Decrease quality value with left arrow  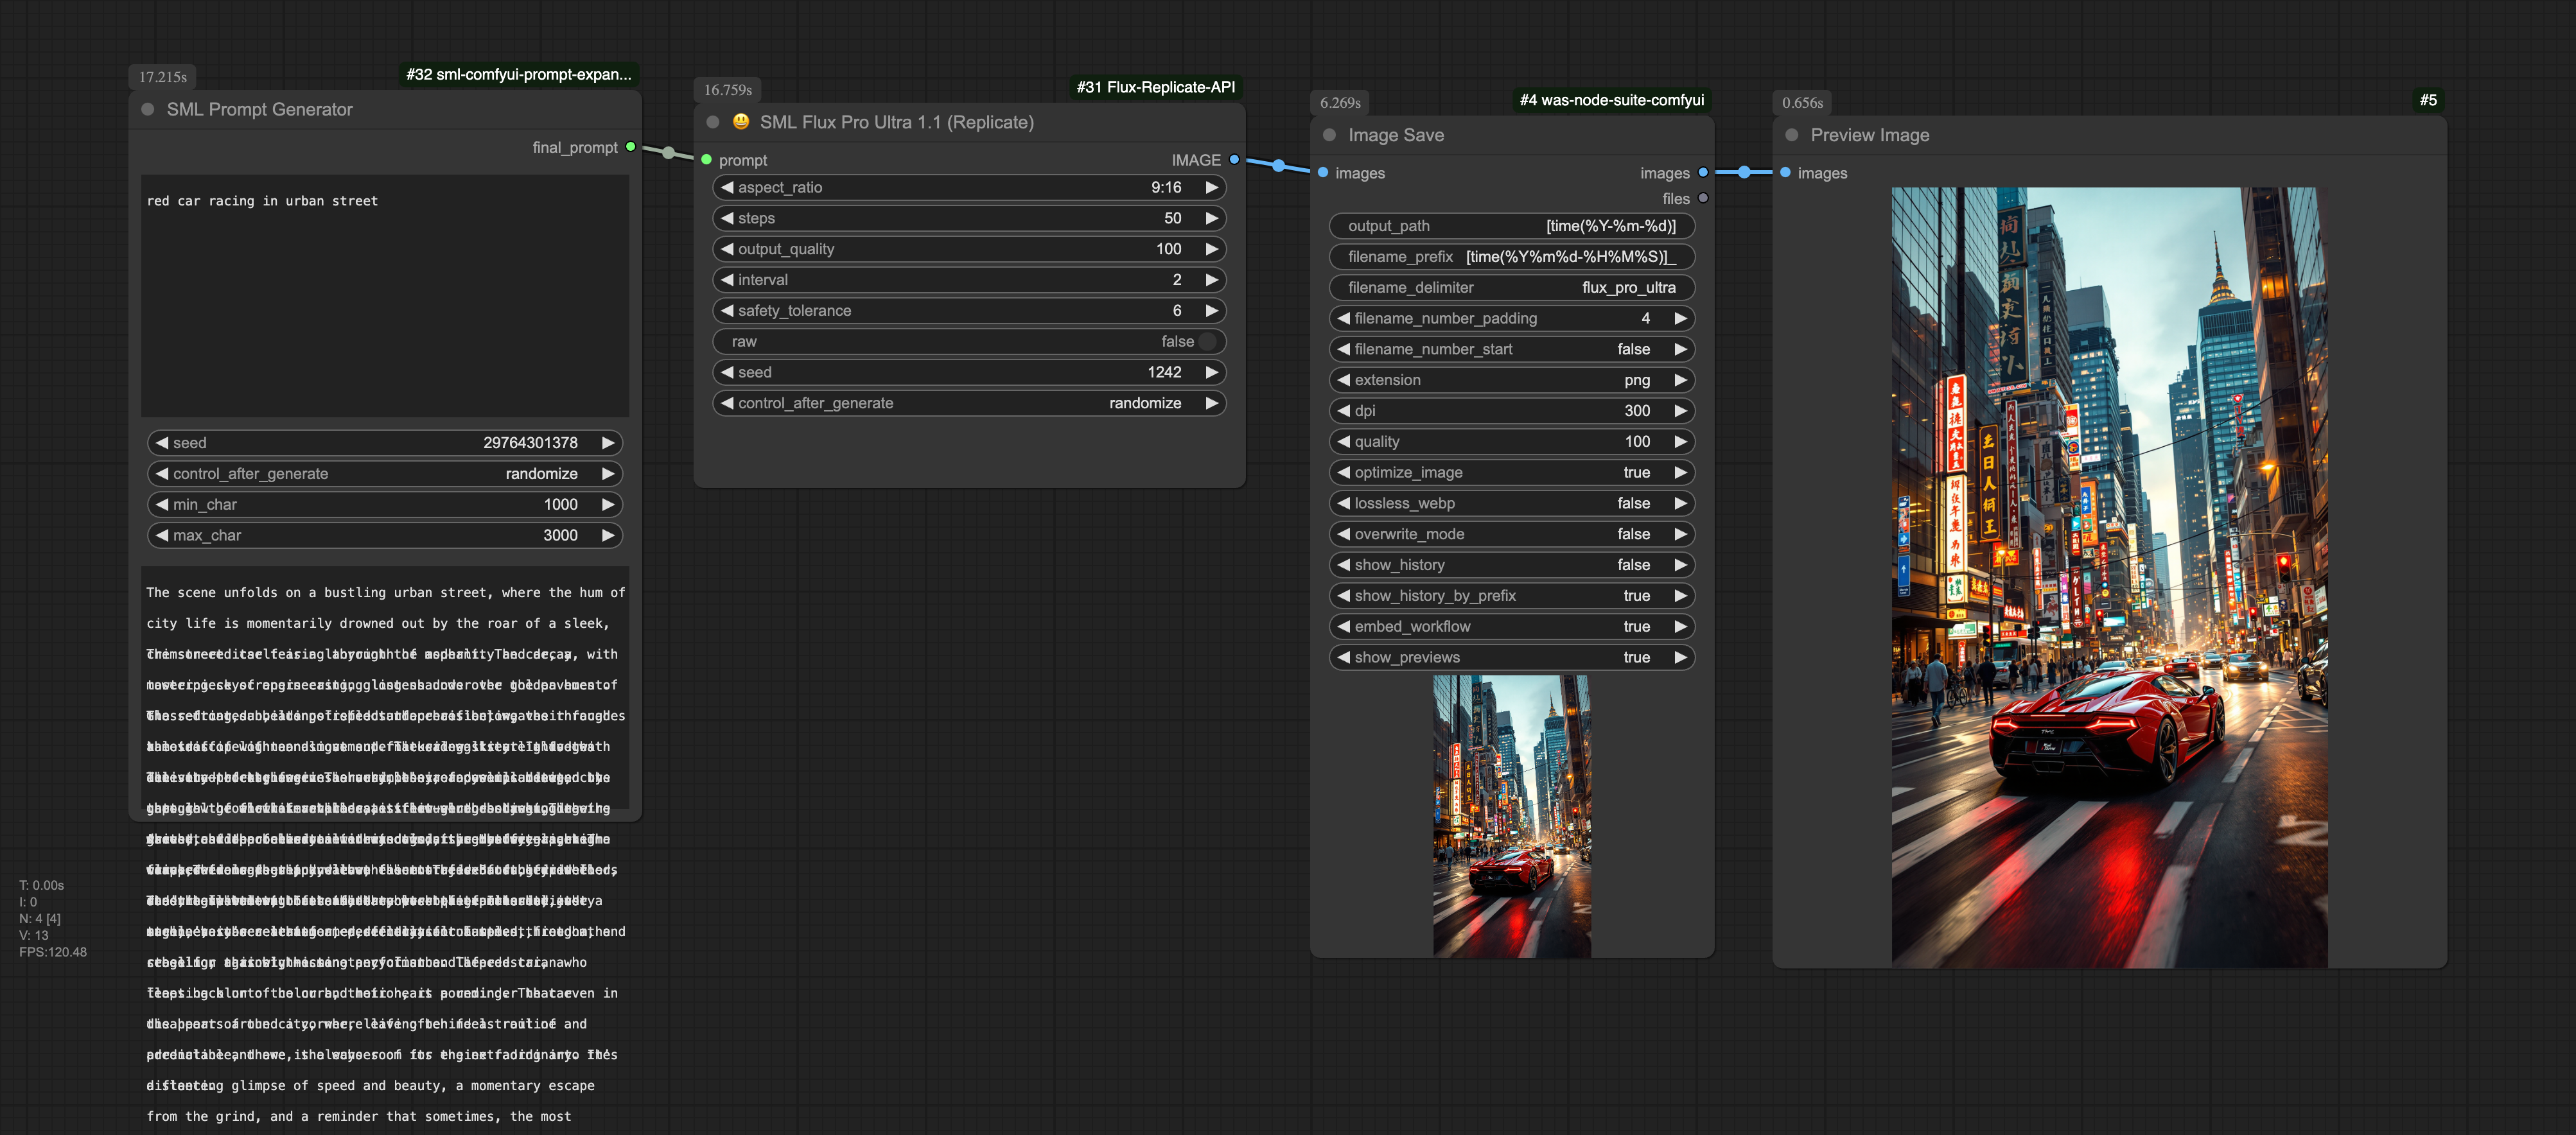click(x=1343, y=442)
